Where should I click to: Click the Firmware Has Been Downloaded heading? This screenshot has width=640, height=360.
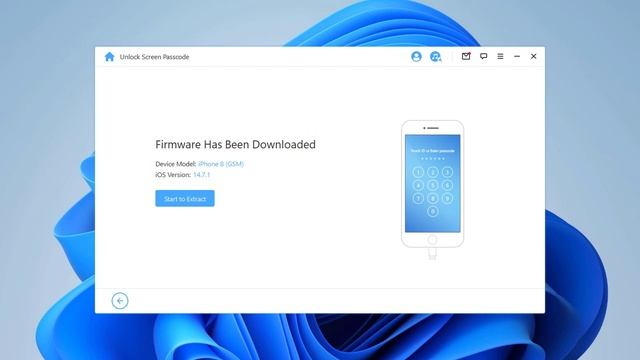coord(236,144)
